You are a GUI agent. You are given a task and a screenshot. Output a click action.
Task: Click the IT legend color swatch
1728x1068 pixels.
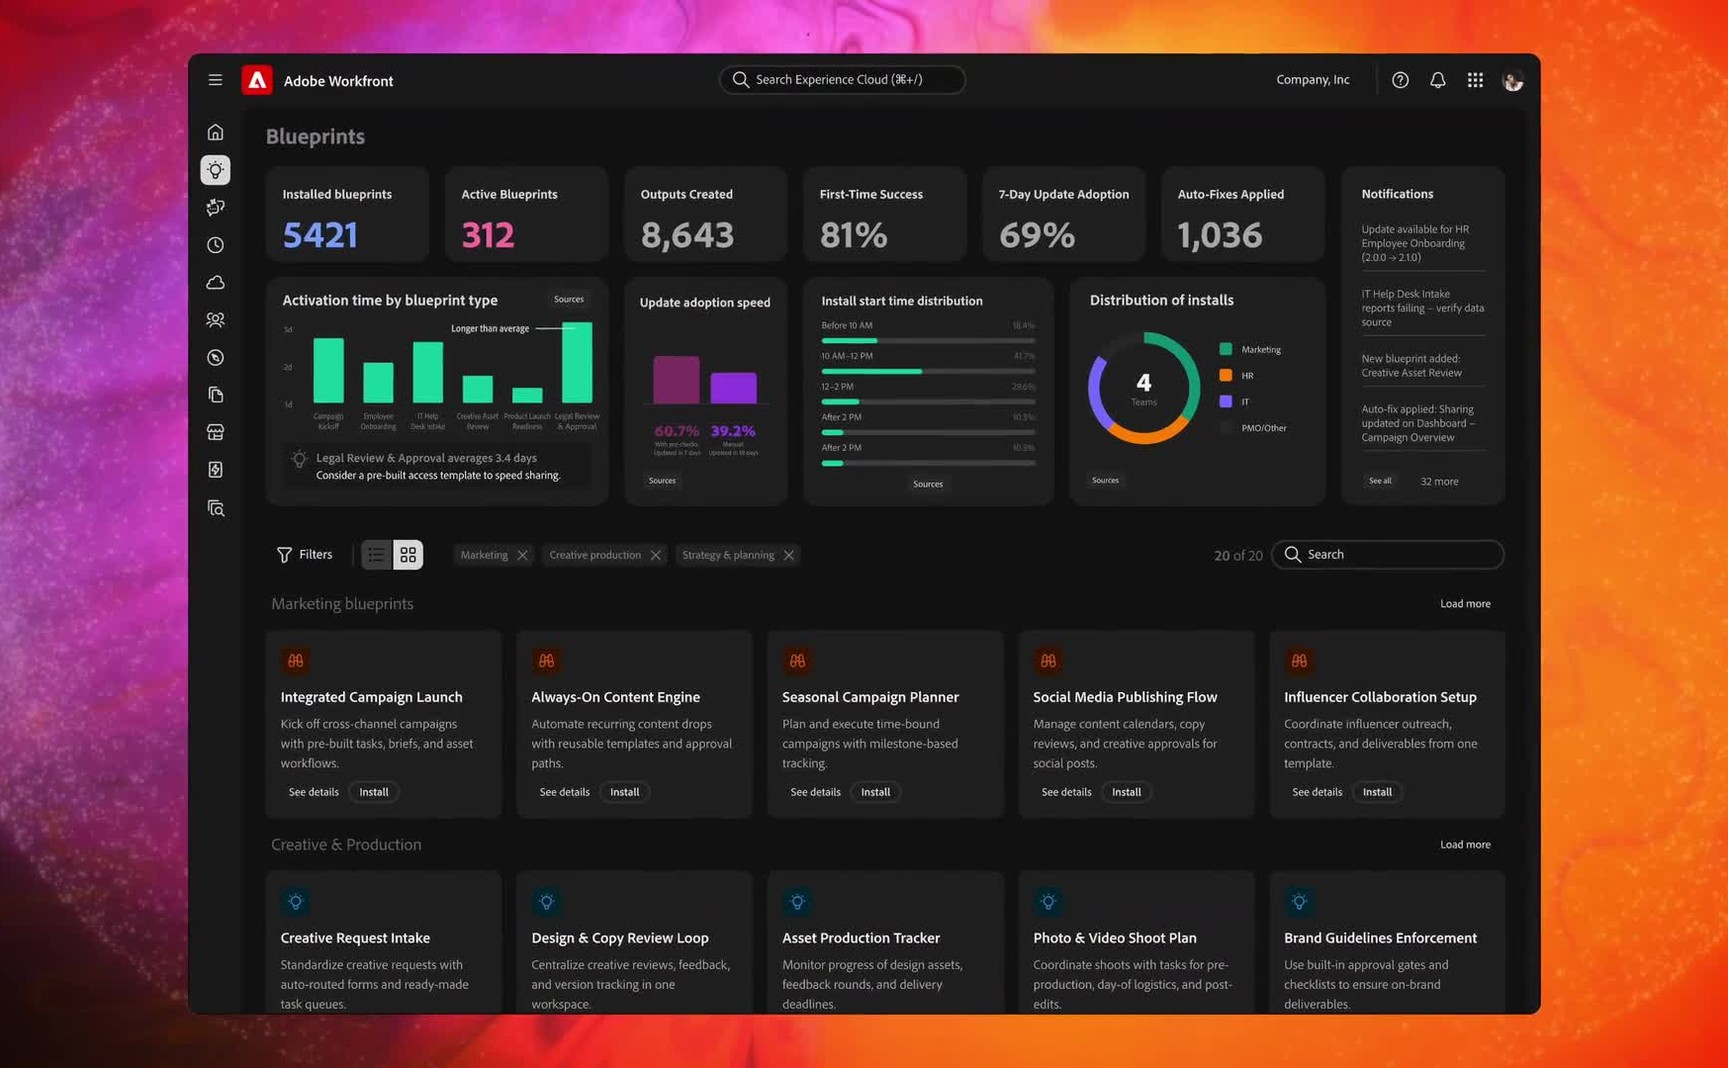pos(1225,401)
